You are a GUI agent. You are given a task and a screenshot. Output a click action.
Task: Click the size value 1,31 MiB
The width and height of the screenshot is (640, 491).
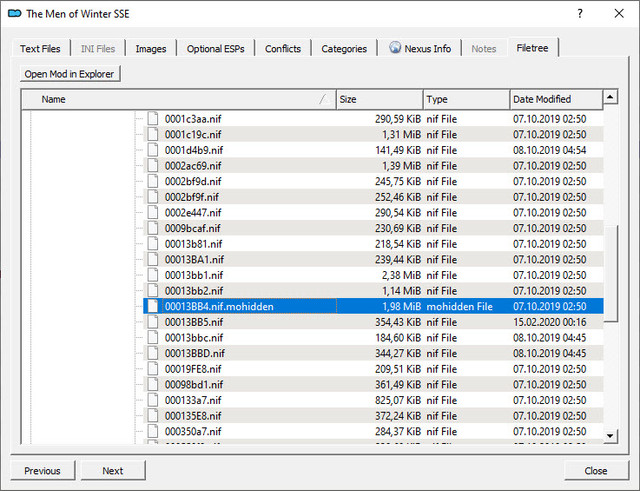coord(401,135)
